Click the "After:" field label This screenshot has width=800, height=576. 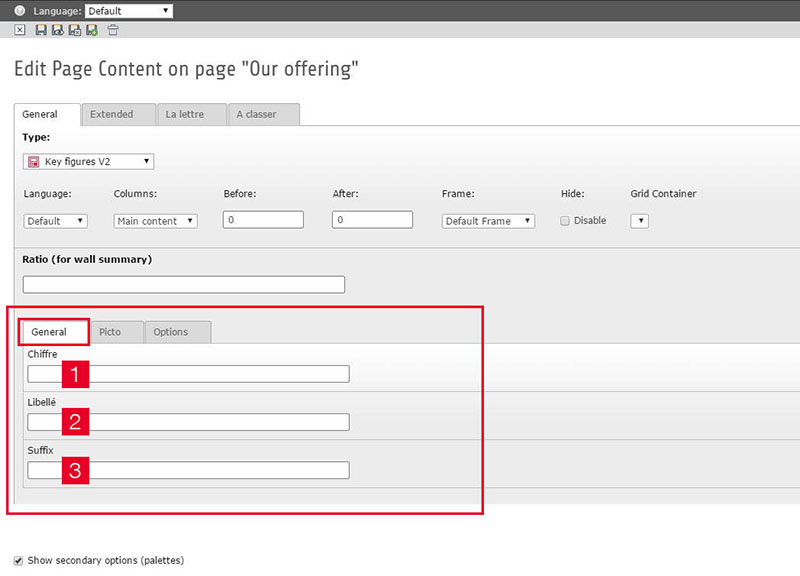click(x=345, y=194)
